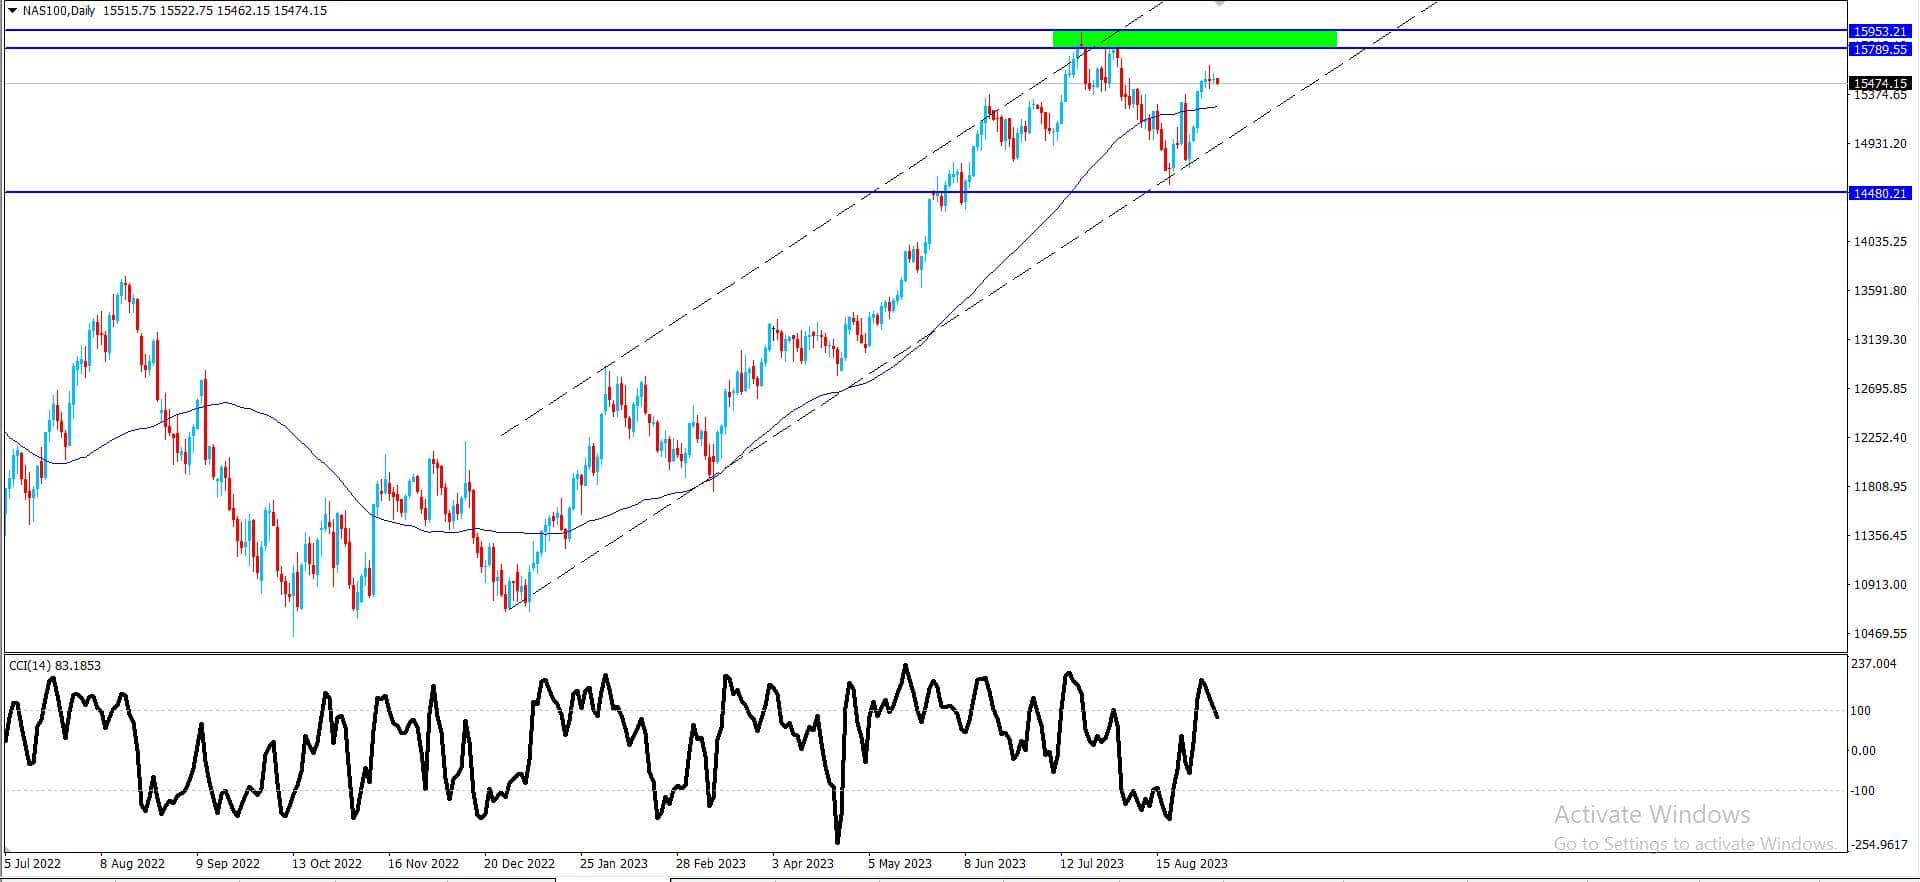Click the latest red candlestick on the chart
Image resolution: width=1920 pixels, height=882 pixels.
pos(1217,81)
